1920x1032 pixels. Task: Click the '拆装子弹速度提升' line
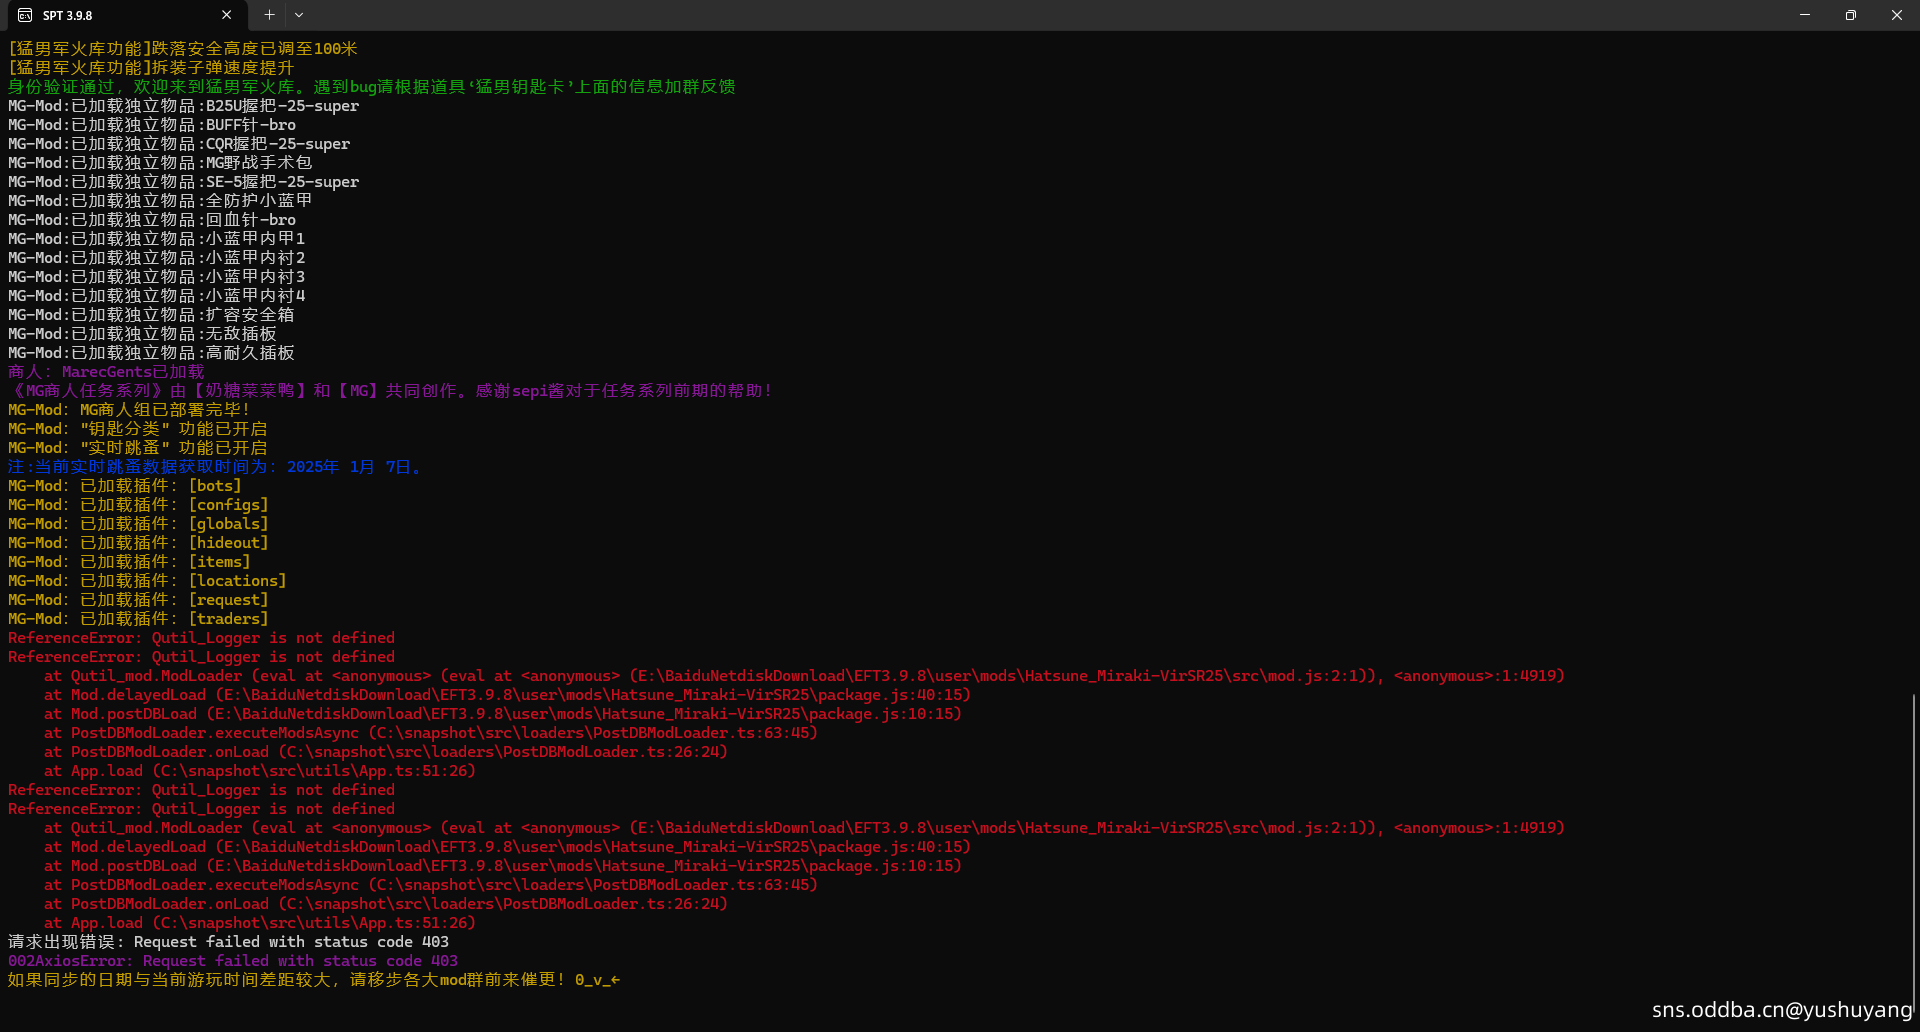[x=151, y=68]
